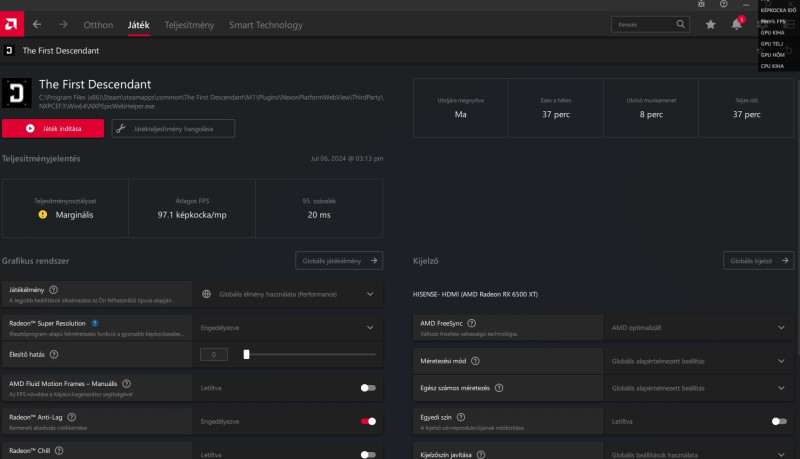This screenshot has width=800, height=459.
Task: Show help for Egész számos méretezés
Action: point(499,388)
